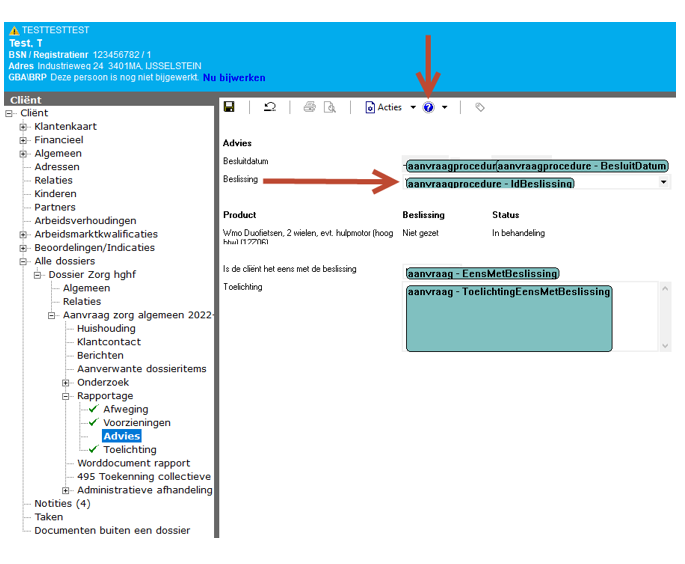Open the Beslissing dropdown

pos(664,183)
